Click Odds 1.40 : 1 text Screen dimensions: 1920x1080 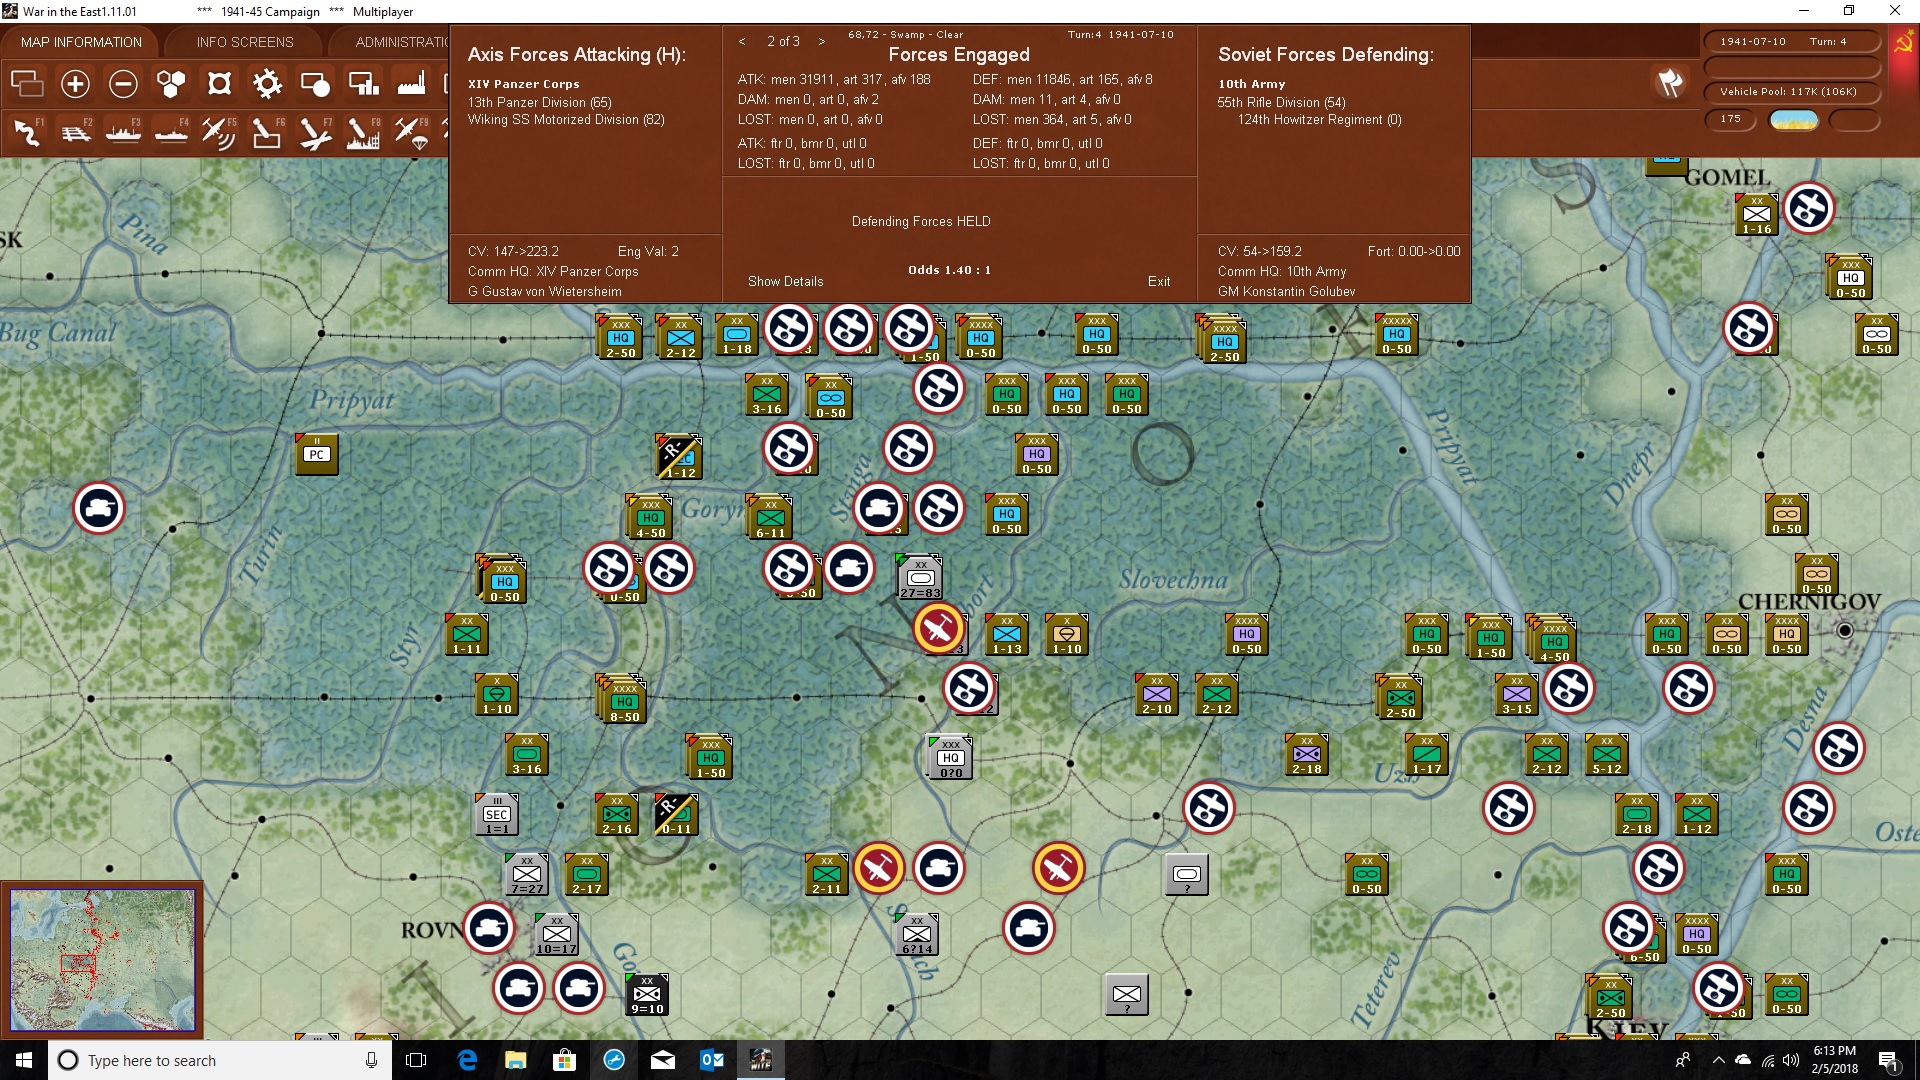[x=949, y=270]
